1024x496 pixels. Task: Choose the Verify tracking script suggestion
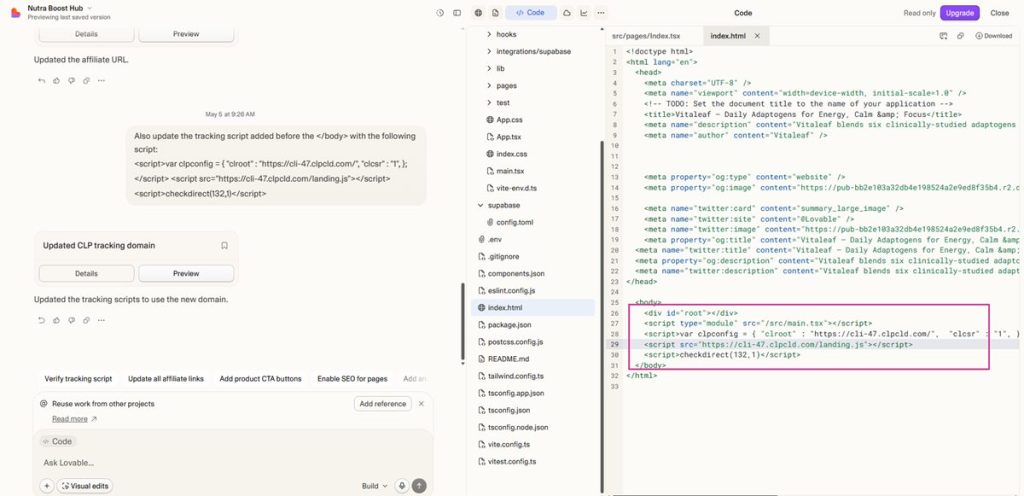(x=78, y=379)
